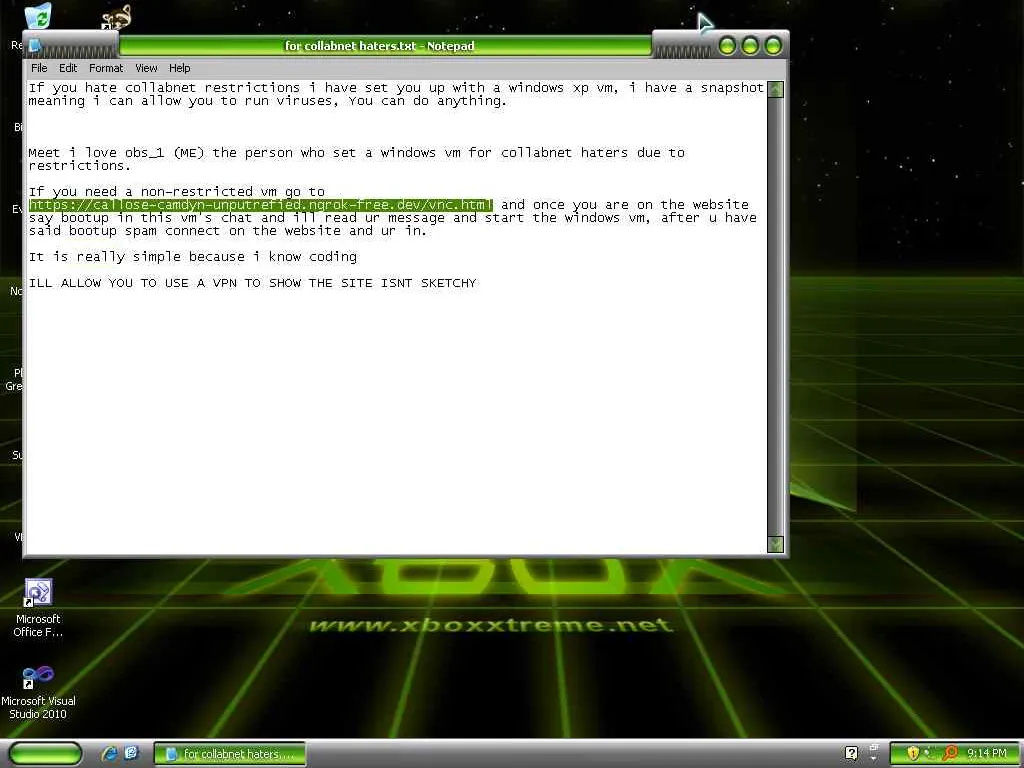
Task: Click the yellow security shield tray icon
Action: [x=913, y=753]
